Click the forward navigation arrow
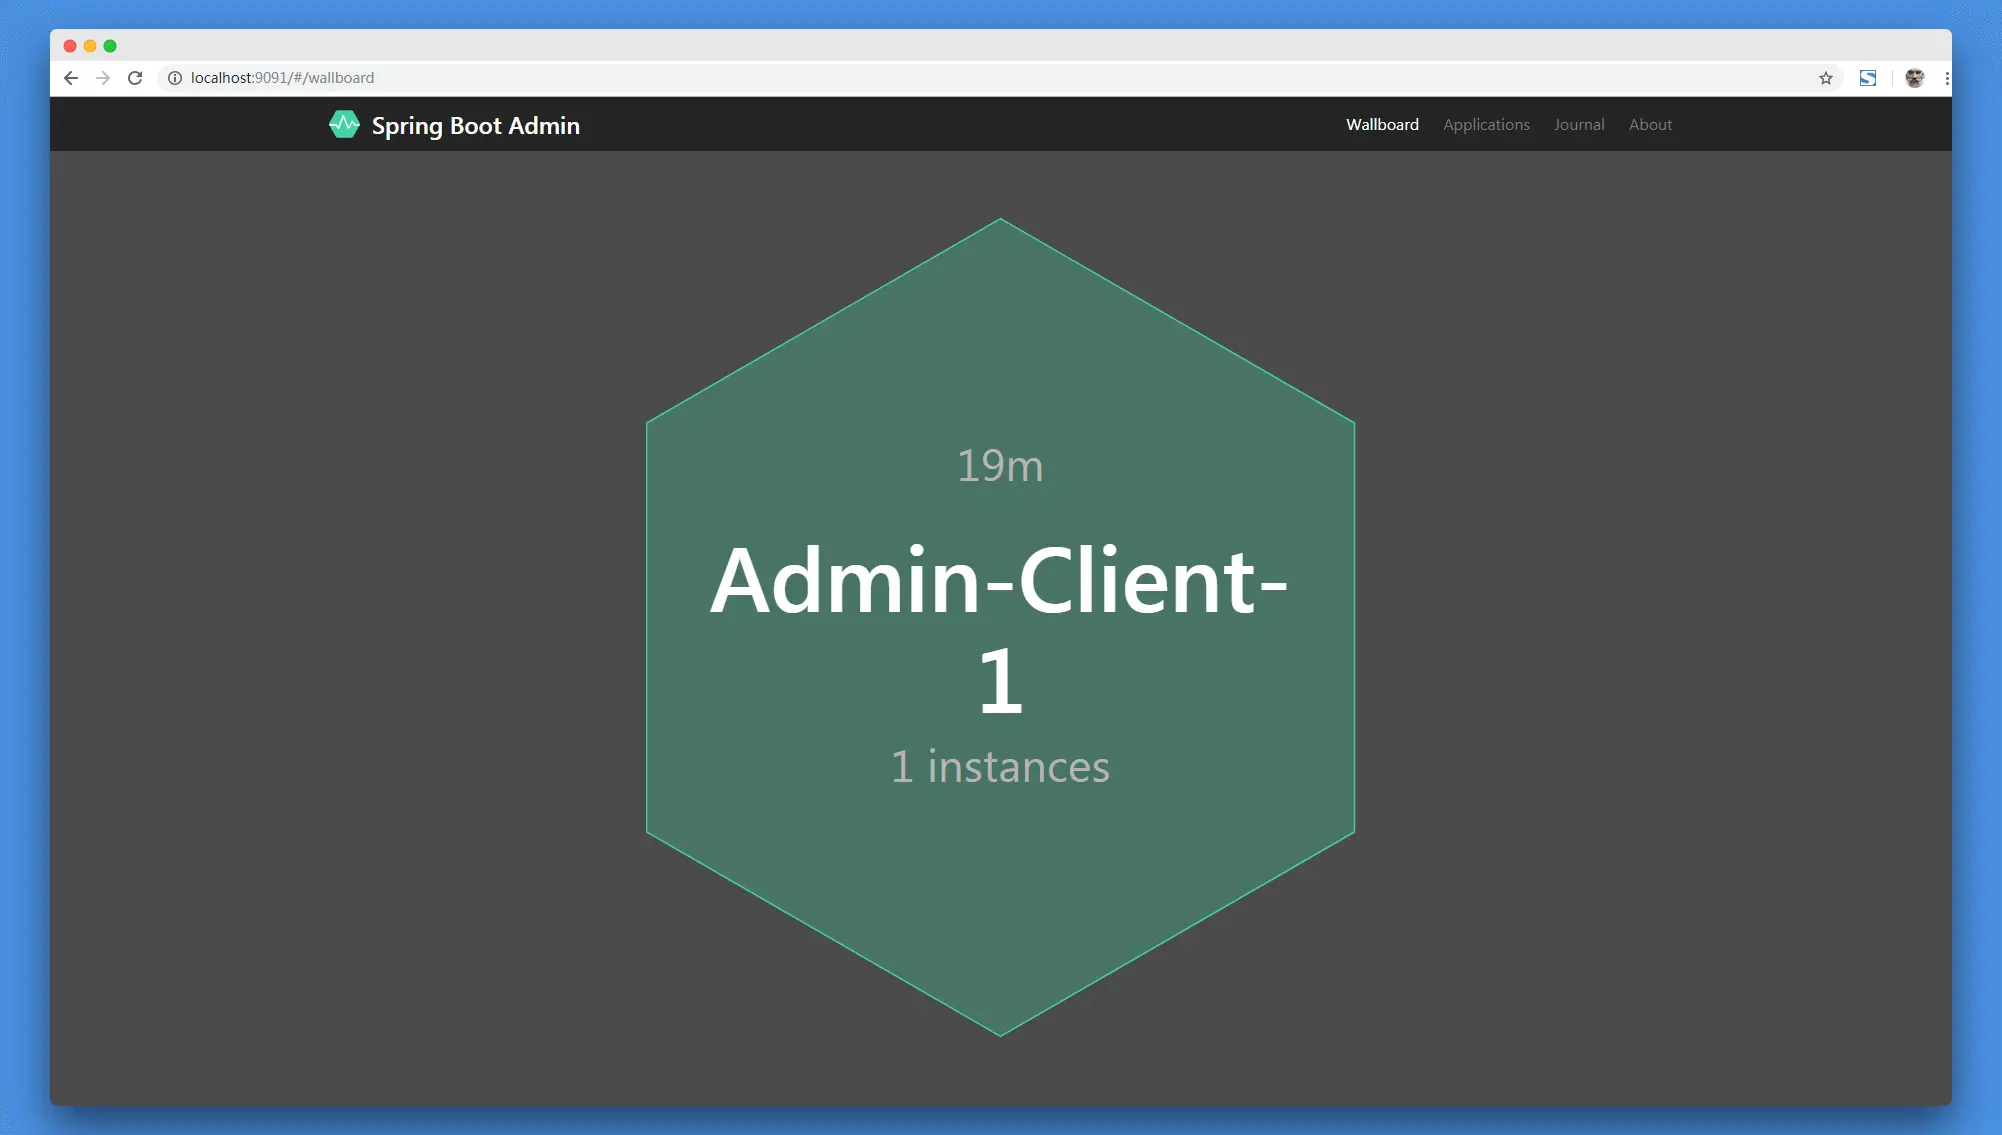This screenshot has height=1135, width=2002. coord(103,78)
